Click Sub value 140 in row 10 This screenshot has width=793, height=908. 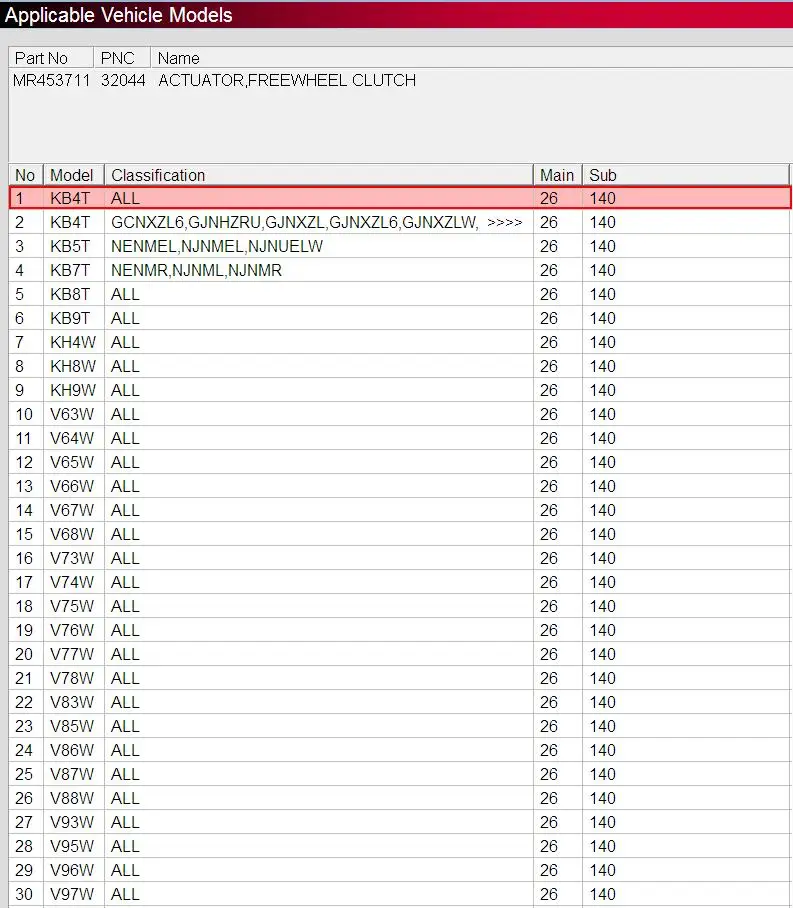[602, 415]
